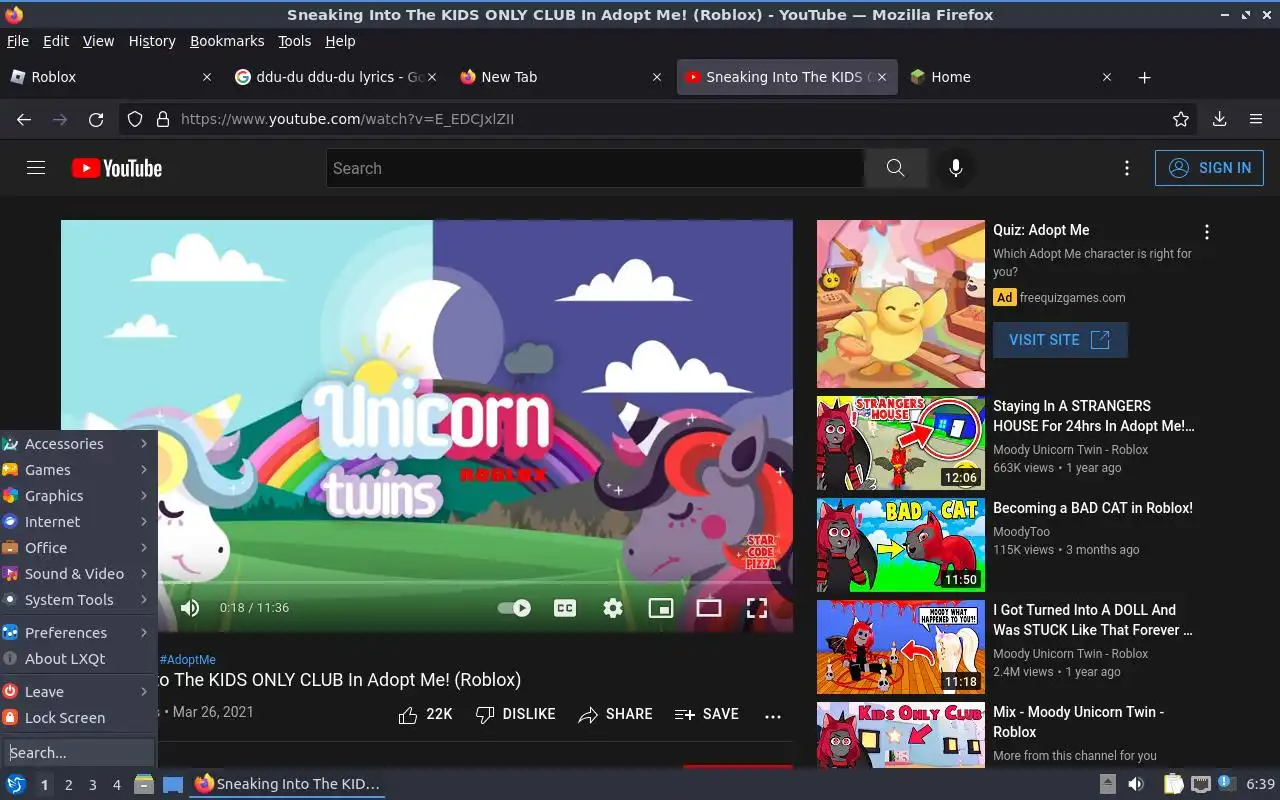1280x800 pixels.
Task: Like the video (22K thumbs up)
Action: coord(425,714)
